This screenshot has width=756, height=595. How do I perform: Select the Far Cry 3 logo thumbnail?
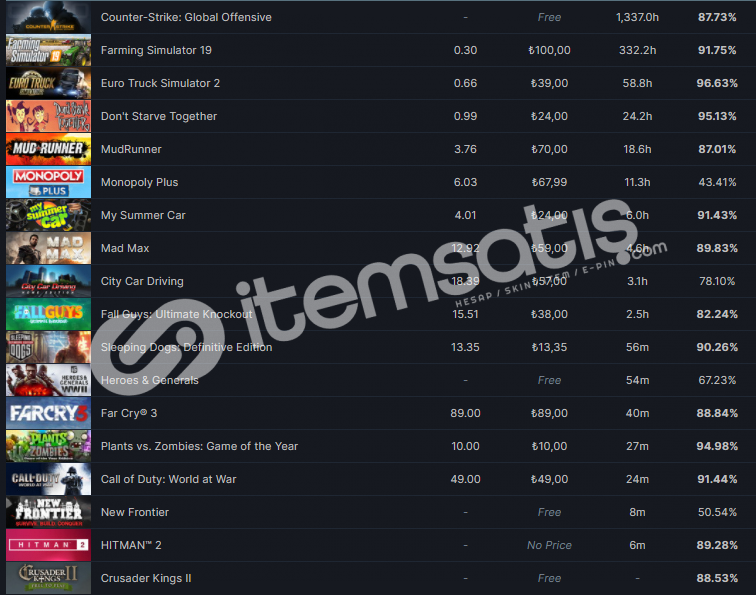click(x=48, y=413)
